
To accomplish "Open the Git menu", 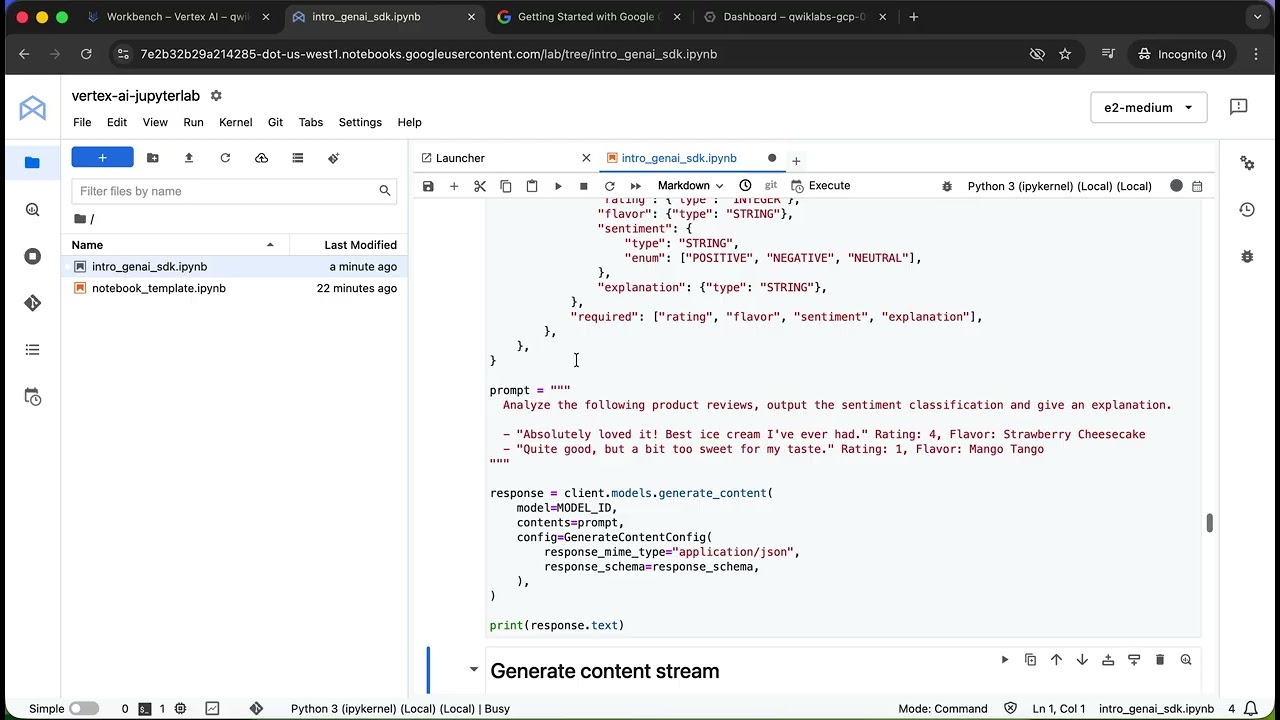I will point(275,122).
